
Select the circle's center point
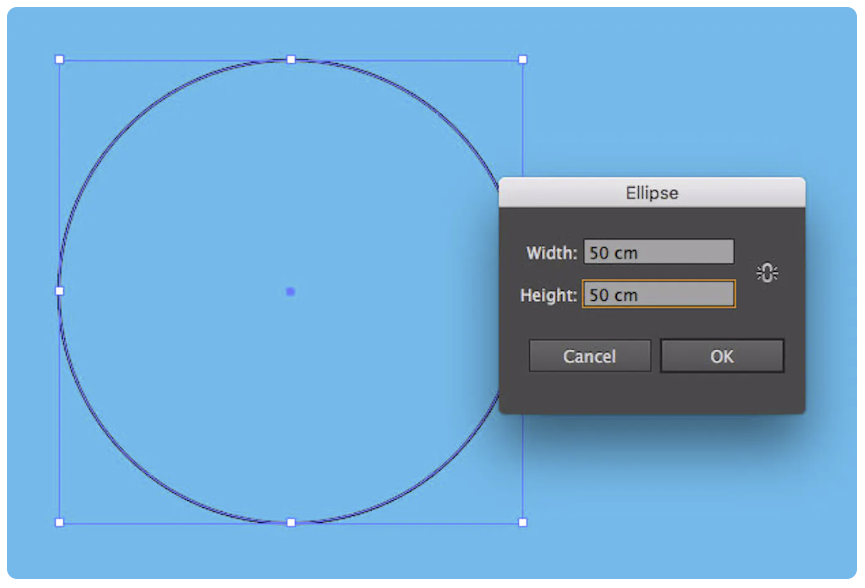click(x=290, y=291)
